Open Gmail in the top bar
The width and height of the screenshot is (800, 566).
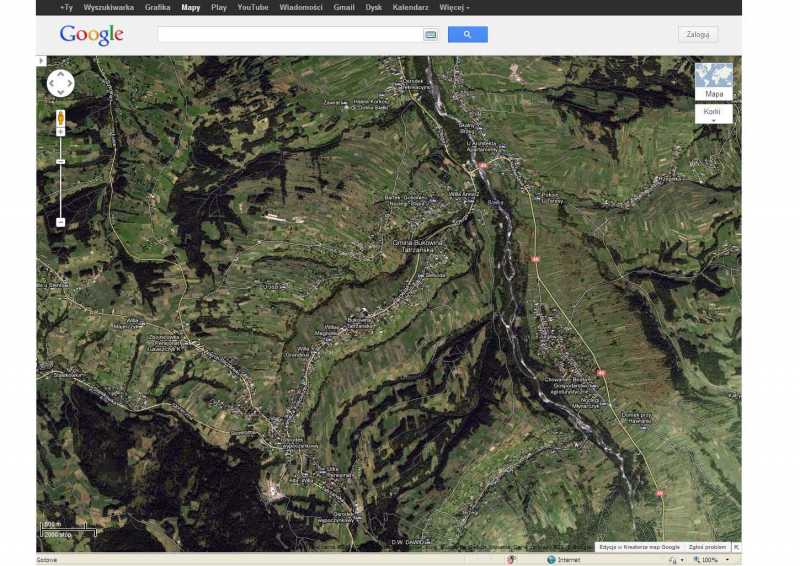(344, 7)
